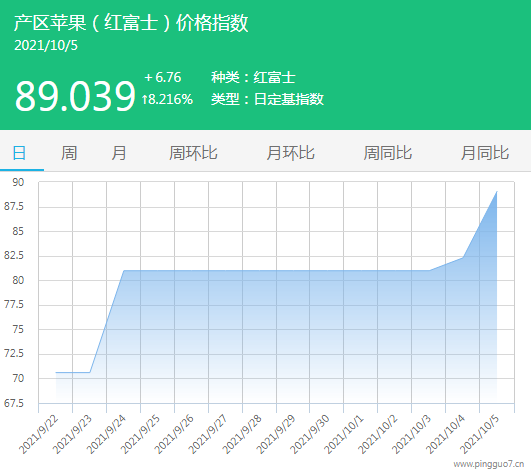
Task: Click 种类：红富士 label
Action: pyautogui.click(x=253, y=78)
